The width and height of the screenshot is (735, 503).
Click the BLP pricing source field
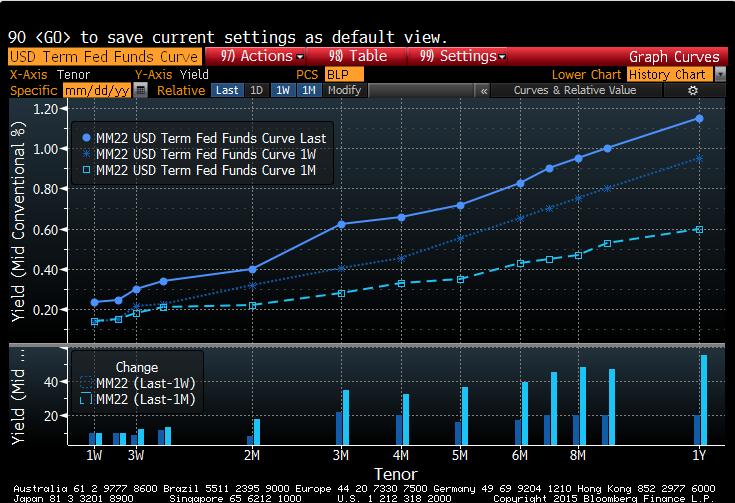(x=344, y=75)
